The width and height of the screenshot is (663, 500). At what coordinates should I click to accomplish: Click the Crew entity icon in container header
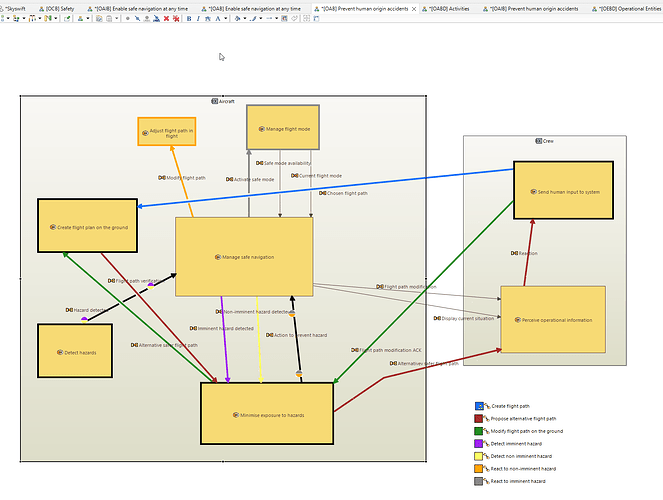(538, 141)
